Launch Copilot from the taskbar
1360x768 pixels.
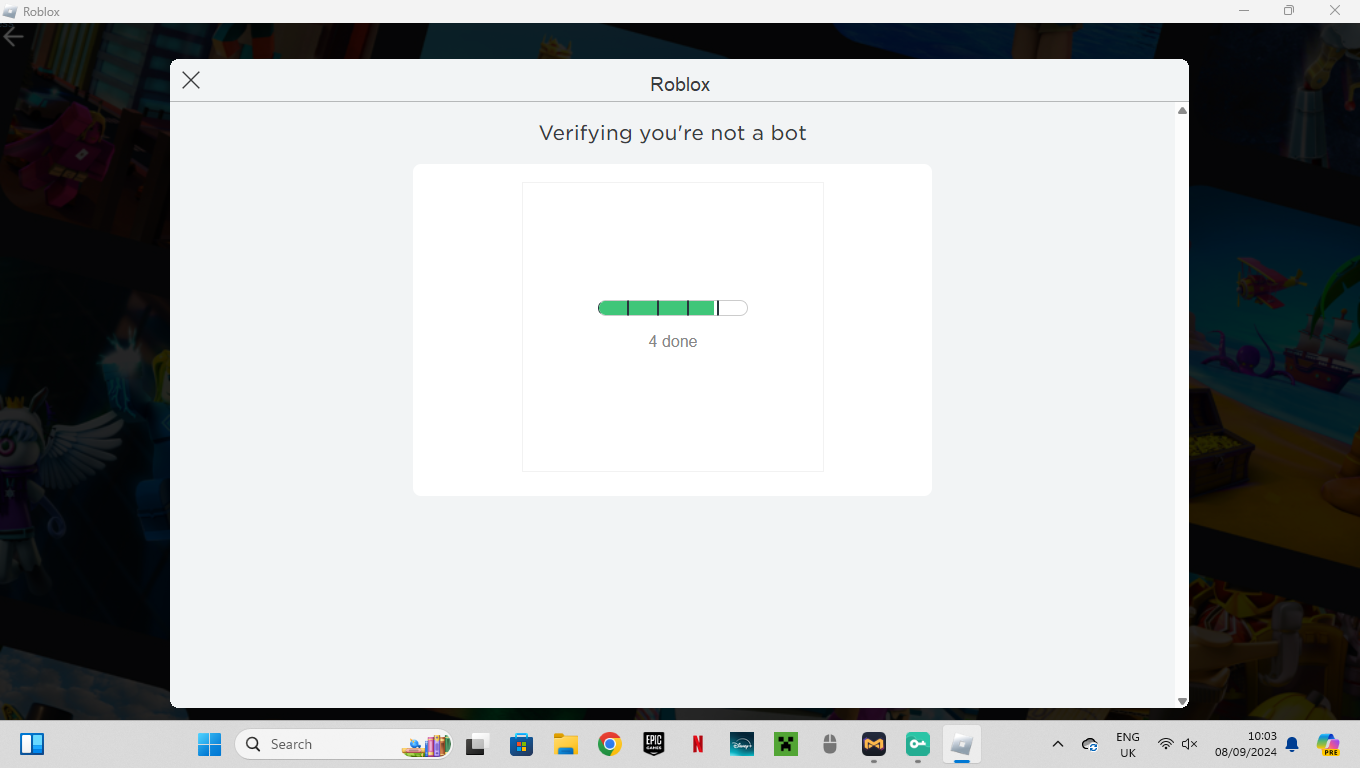click(1328, 744)
